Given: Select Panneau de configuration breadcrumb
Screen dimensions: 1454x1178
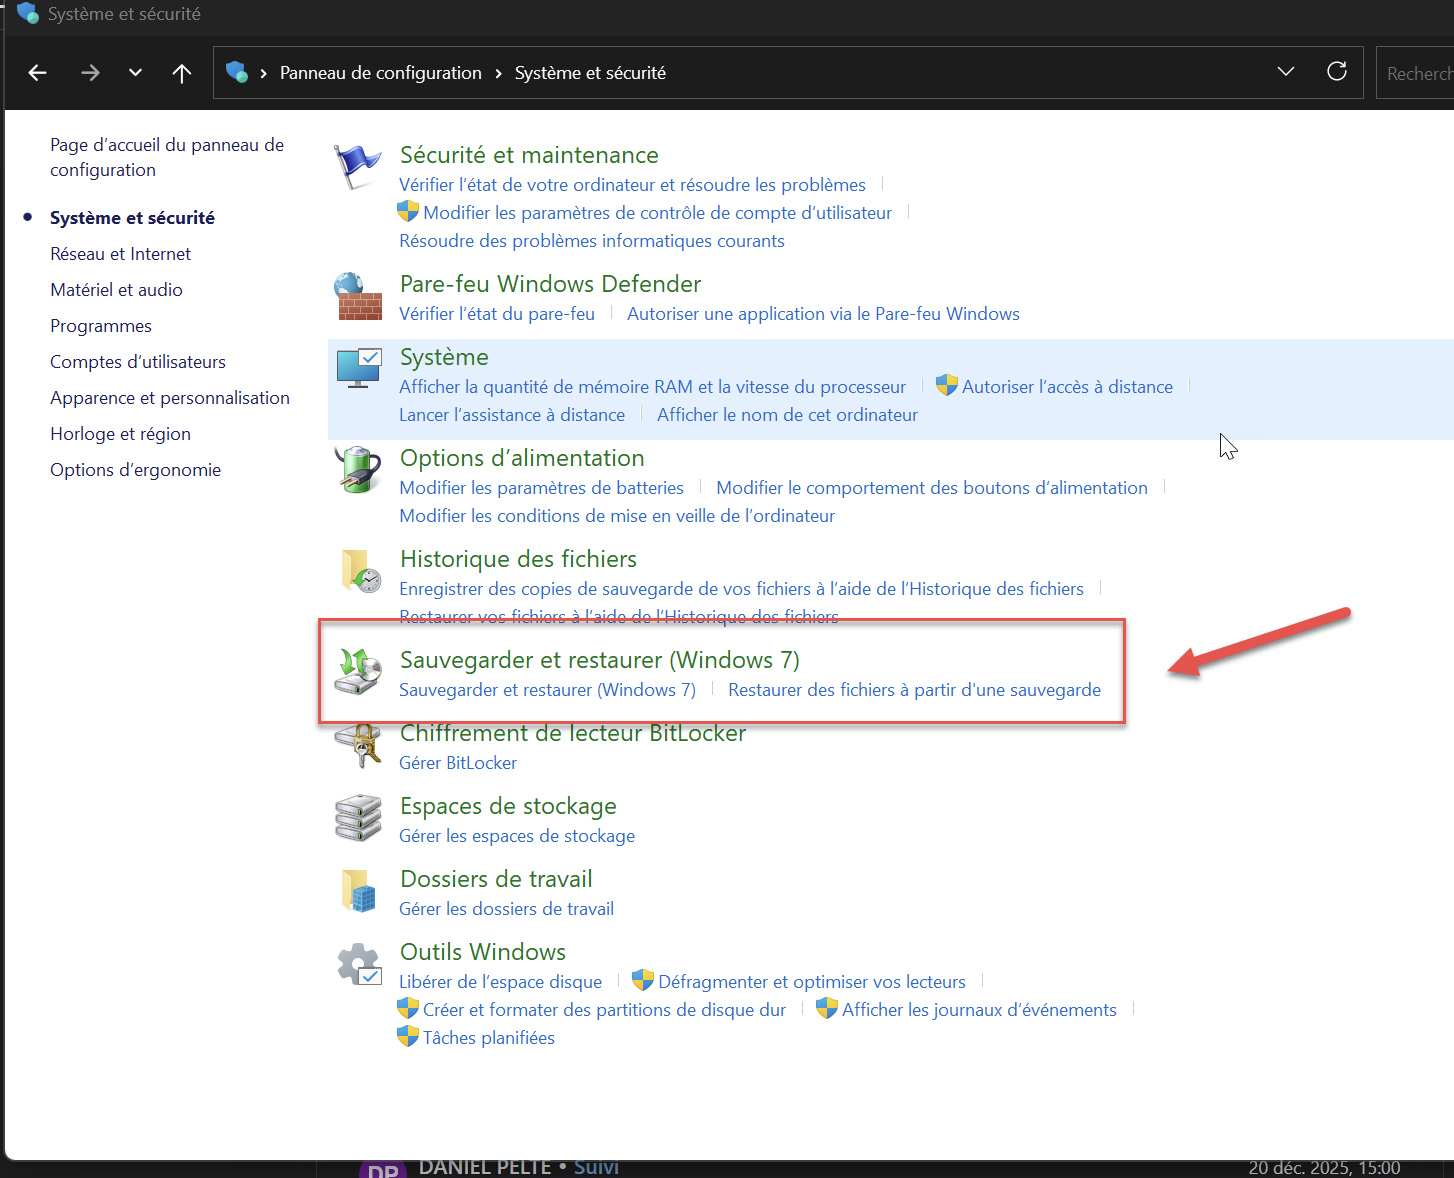Looking at the screenshot, I should (381, 73).
